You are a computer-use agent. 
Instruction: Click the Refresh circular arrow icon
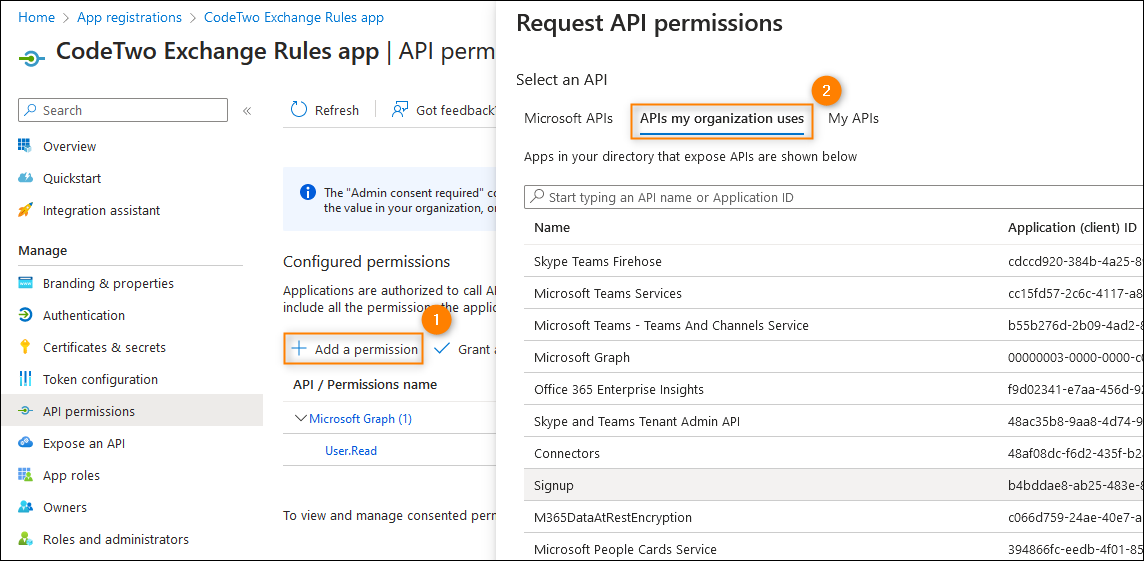(x=299, y=109)
